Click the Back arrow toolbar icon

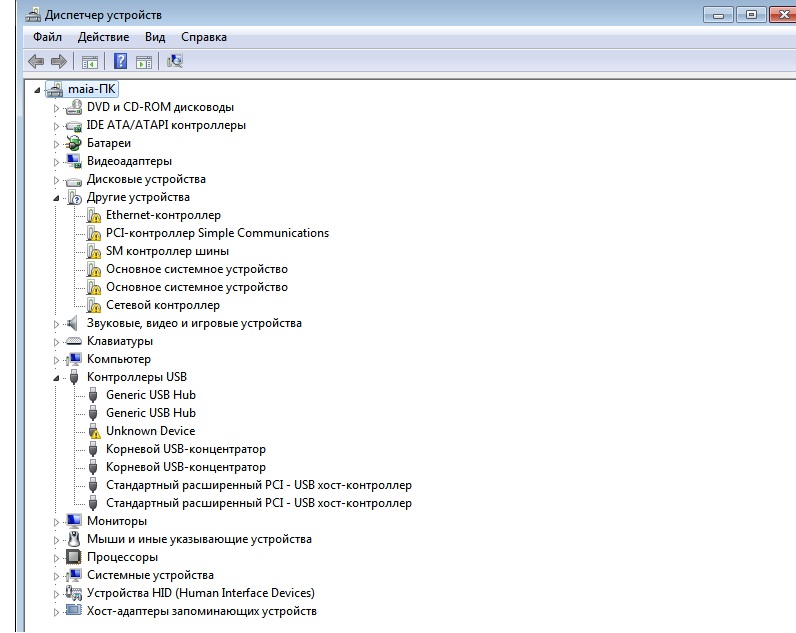click(36, 61)
